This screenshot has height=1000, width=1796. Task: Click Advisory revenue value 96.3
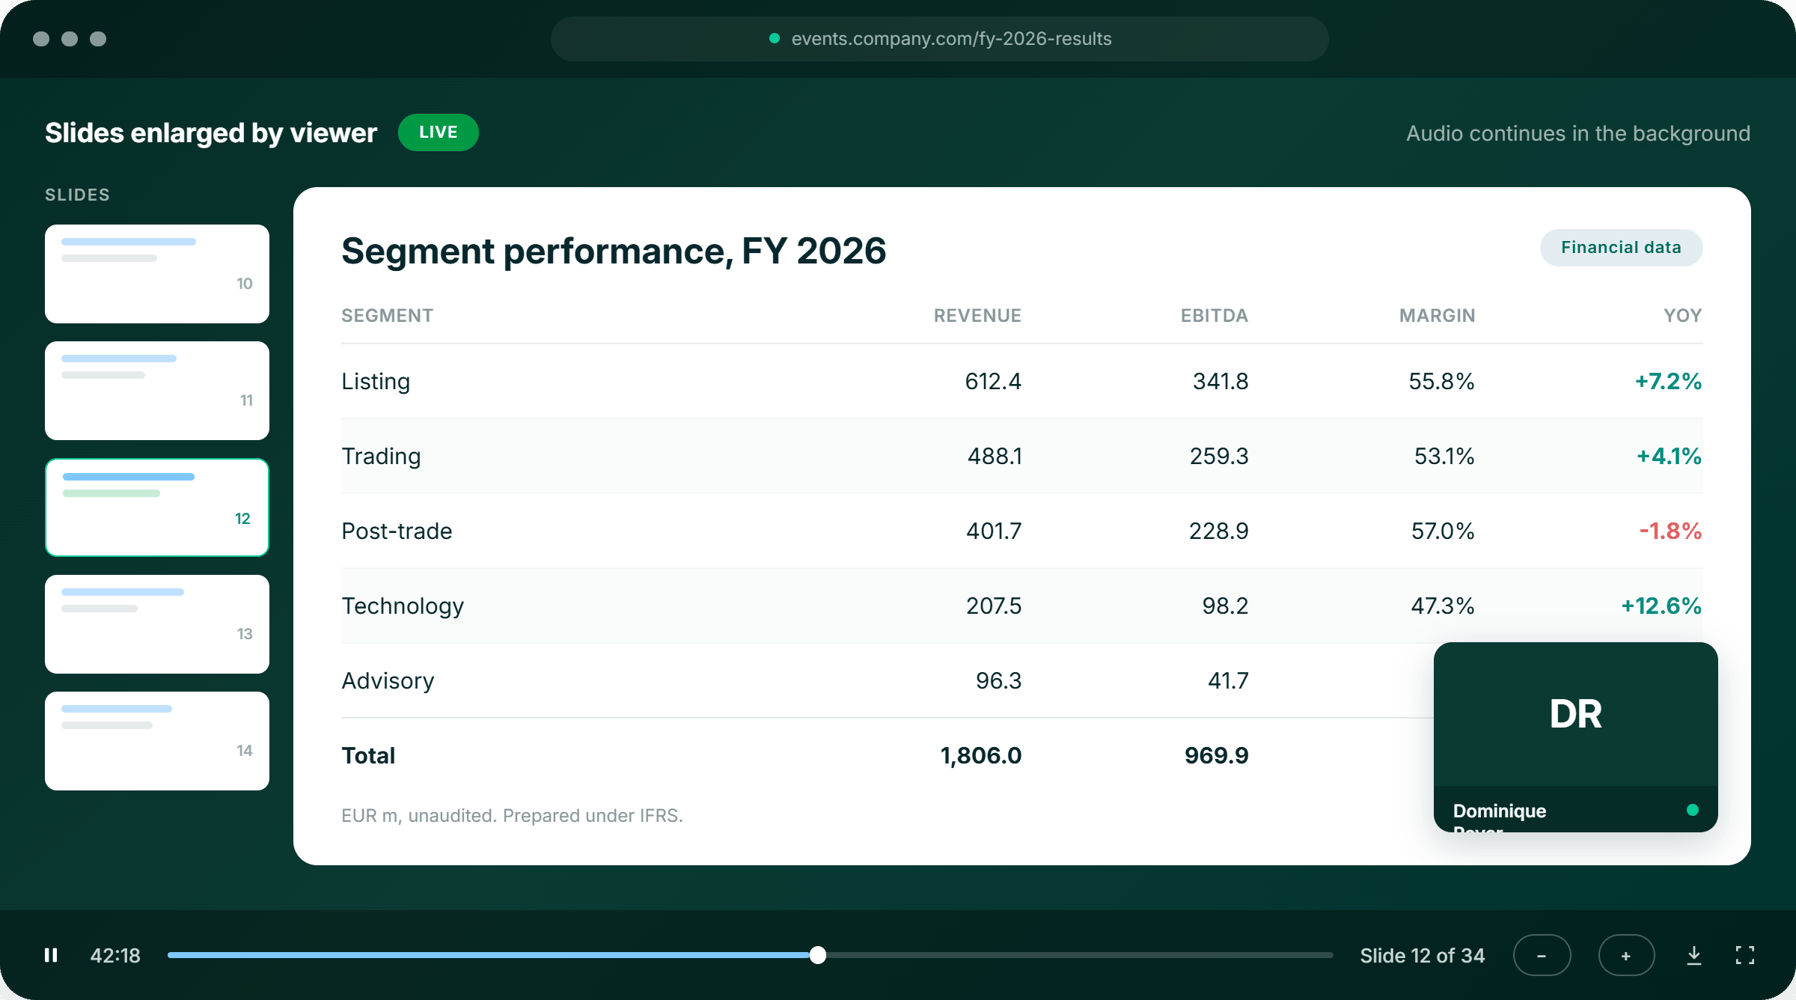click(999, 681)
